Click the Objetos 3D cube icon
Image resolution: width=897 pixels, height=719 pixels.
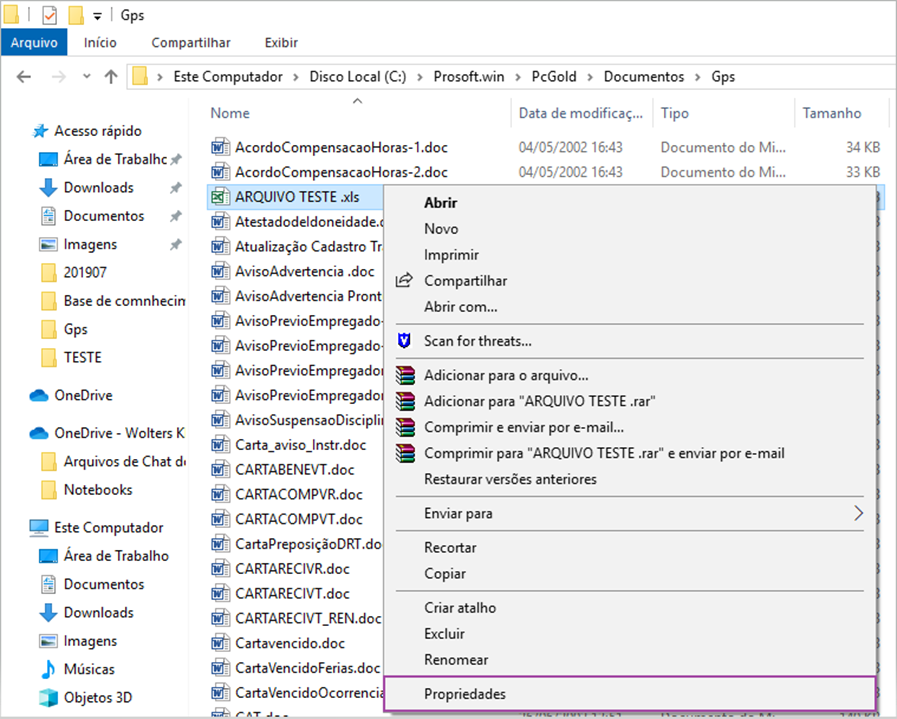49,698
